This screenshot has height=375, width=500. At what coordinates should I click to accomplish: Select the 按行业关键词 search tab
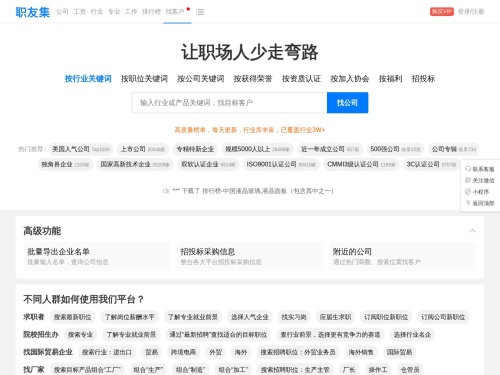[88, 79]
